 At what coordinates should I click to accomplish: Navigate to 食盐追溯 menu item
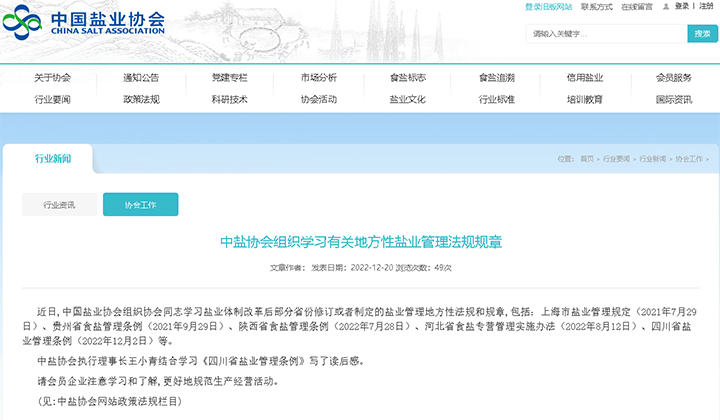click(496, 77)
